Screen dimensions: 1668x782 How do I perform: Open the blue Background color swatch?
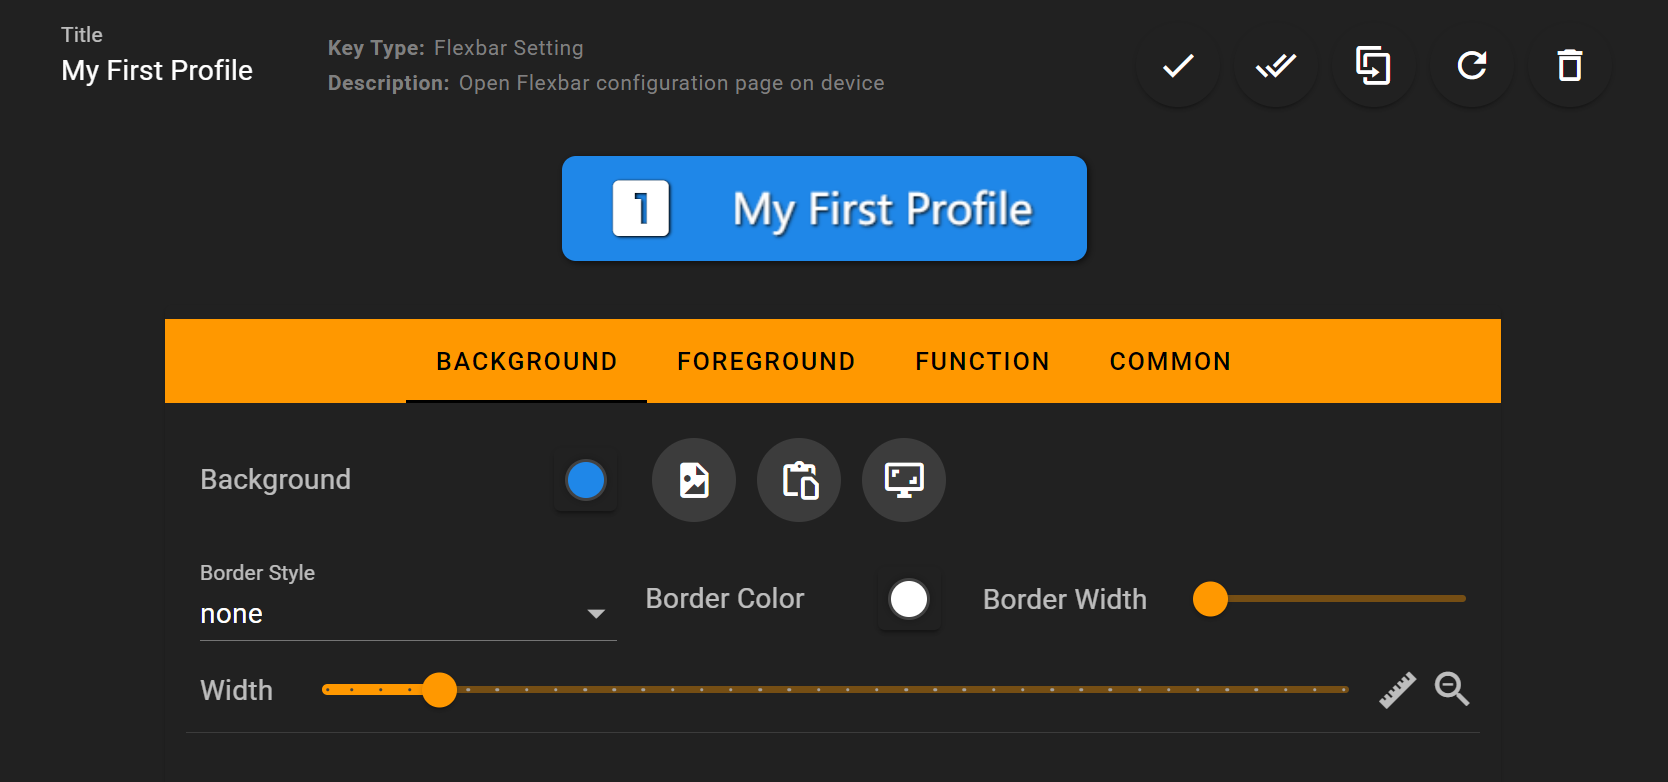pyautogui.click(x=586, y=480)
